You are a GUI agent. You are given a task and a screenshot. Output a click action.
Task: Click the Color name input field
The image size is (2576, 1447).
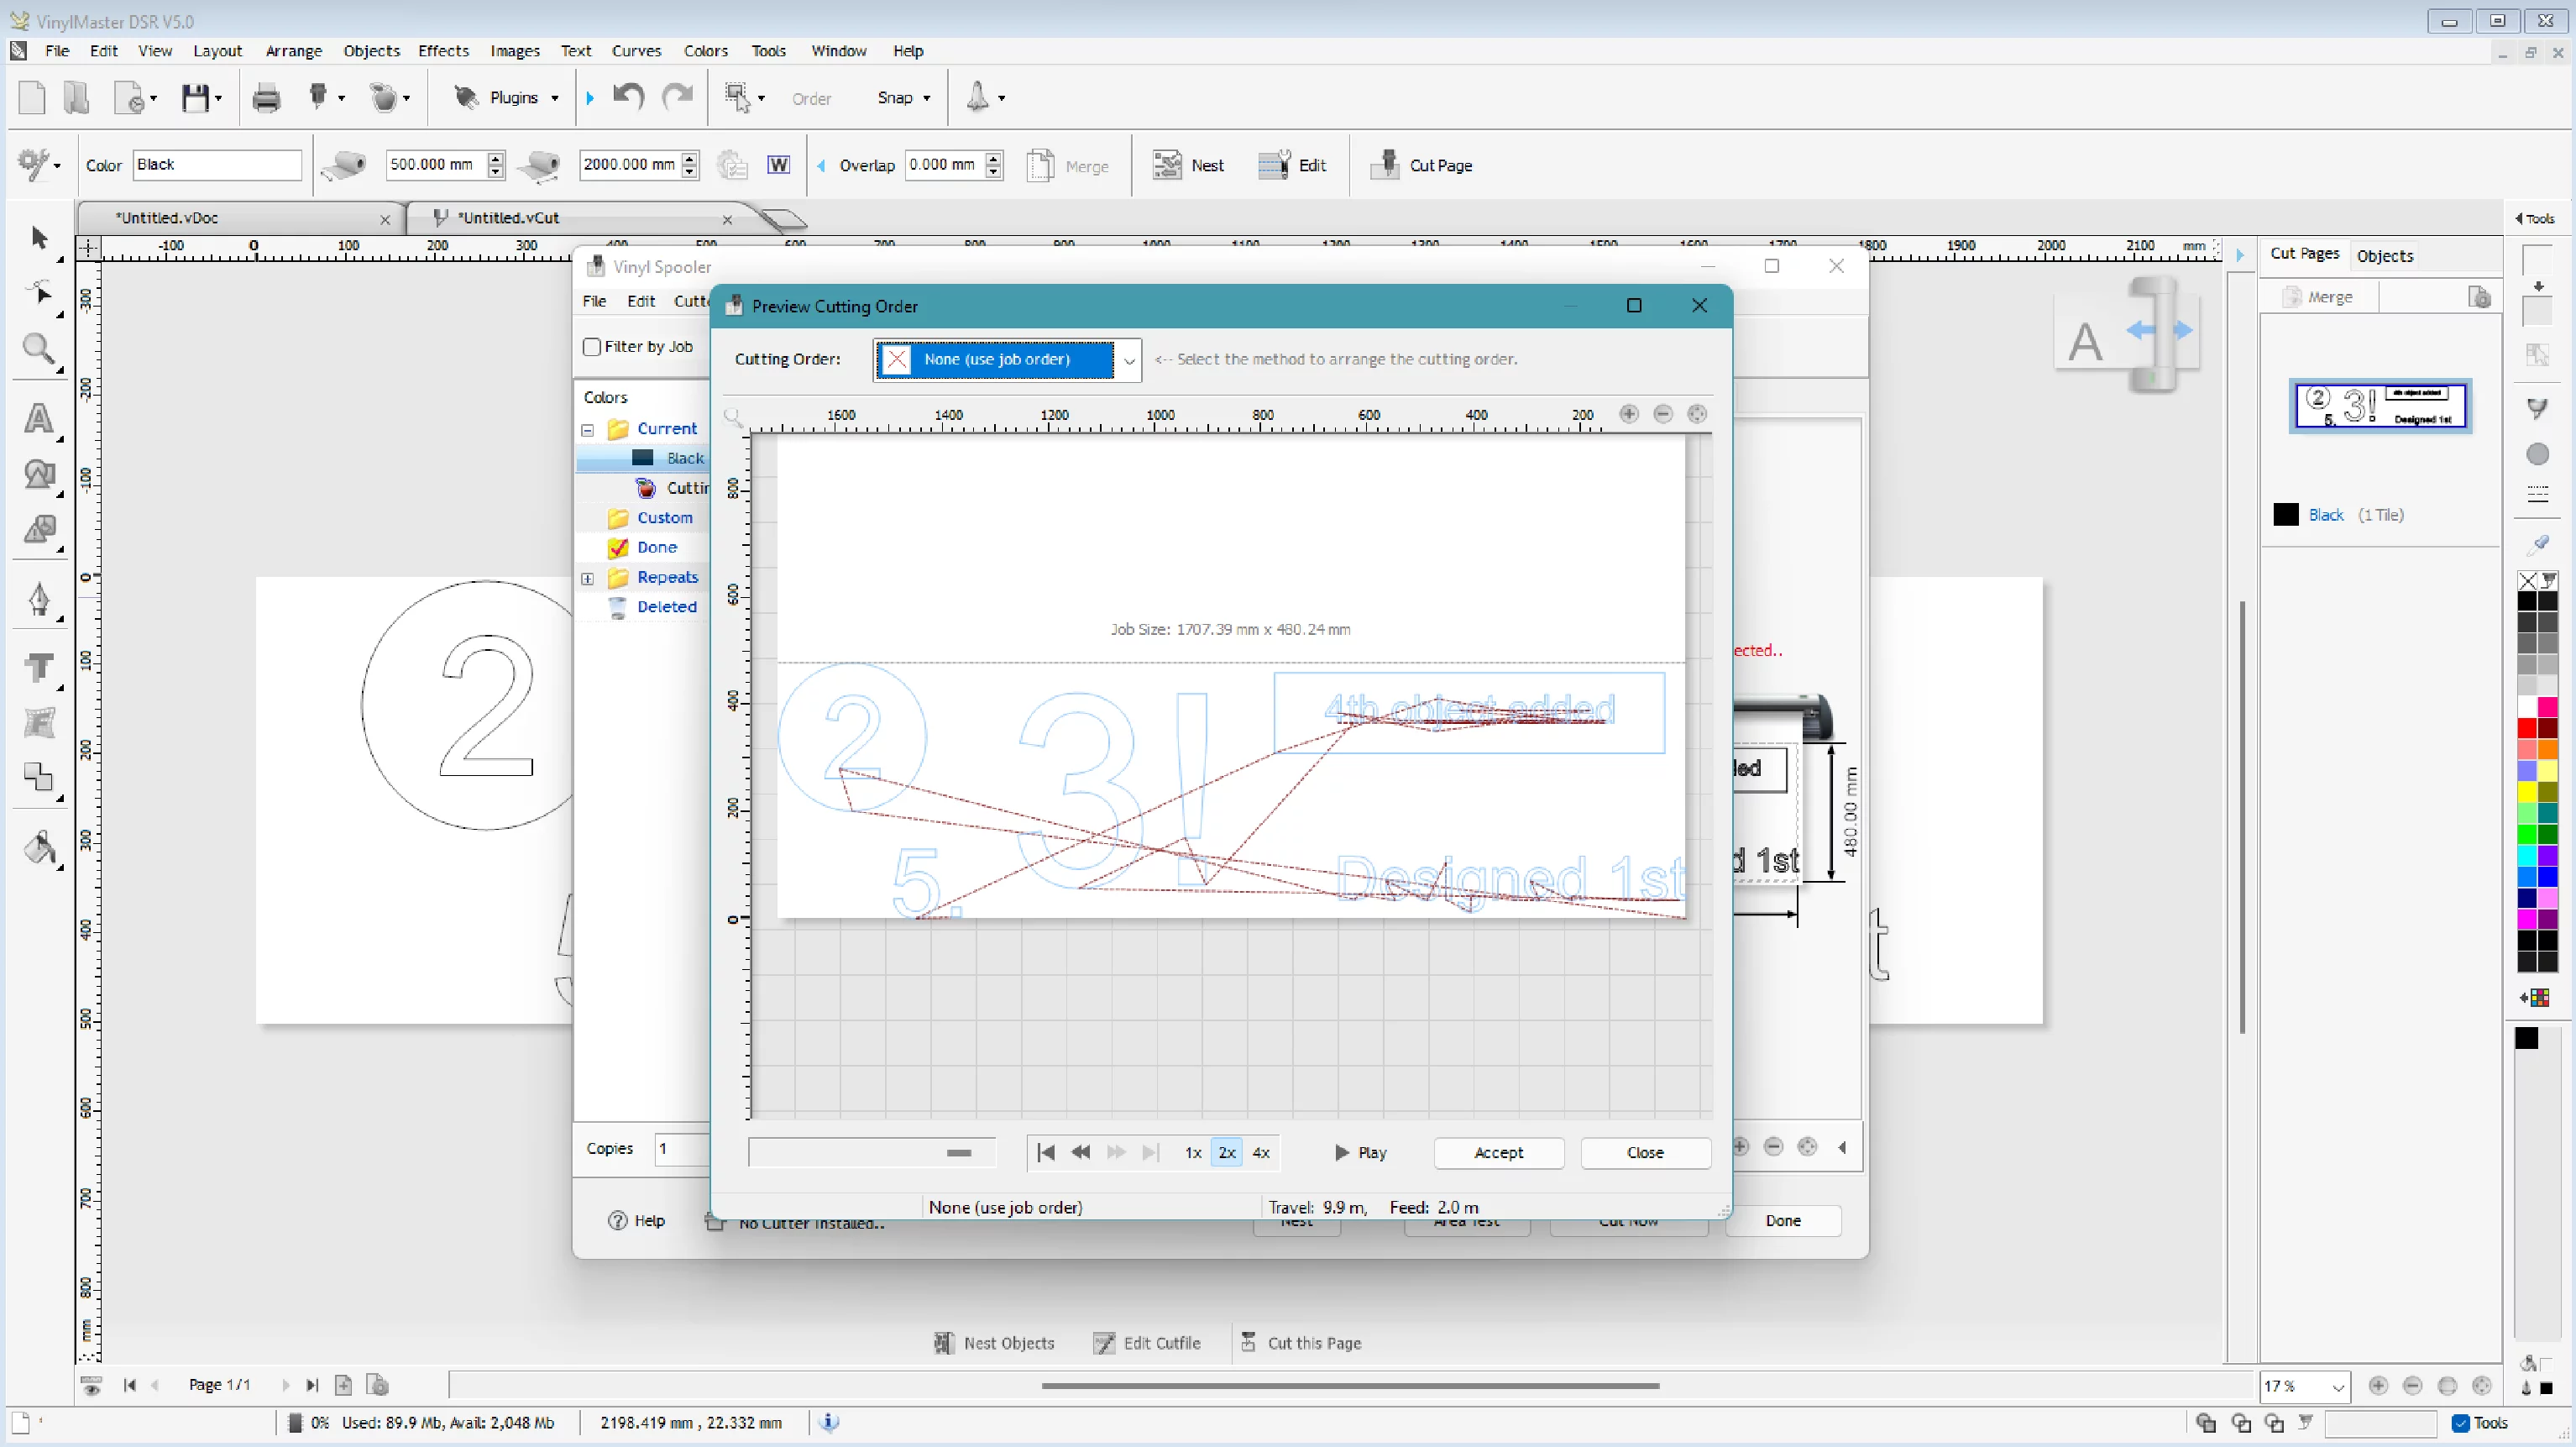point(217,165)
